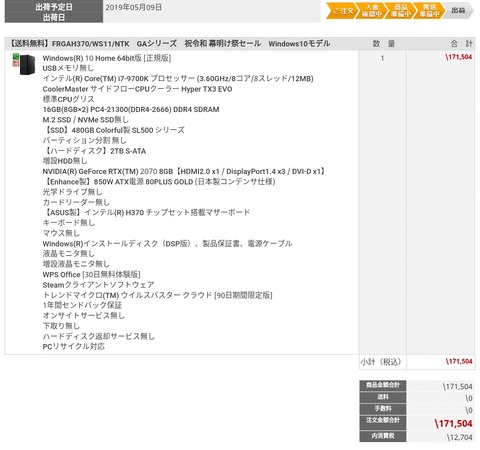Select the shipping date 2019年05月09日
The image size is (480, 450).
coord(134,7)
